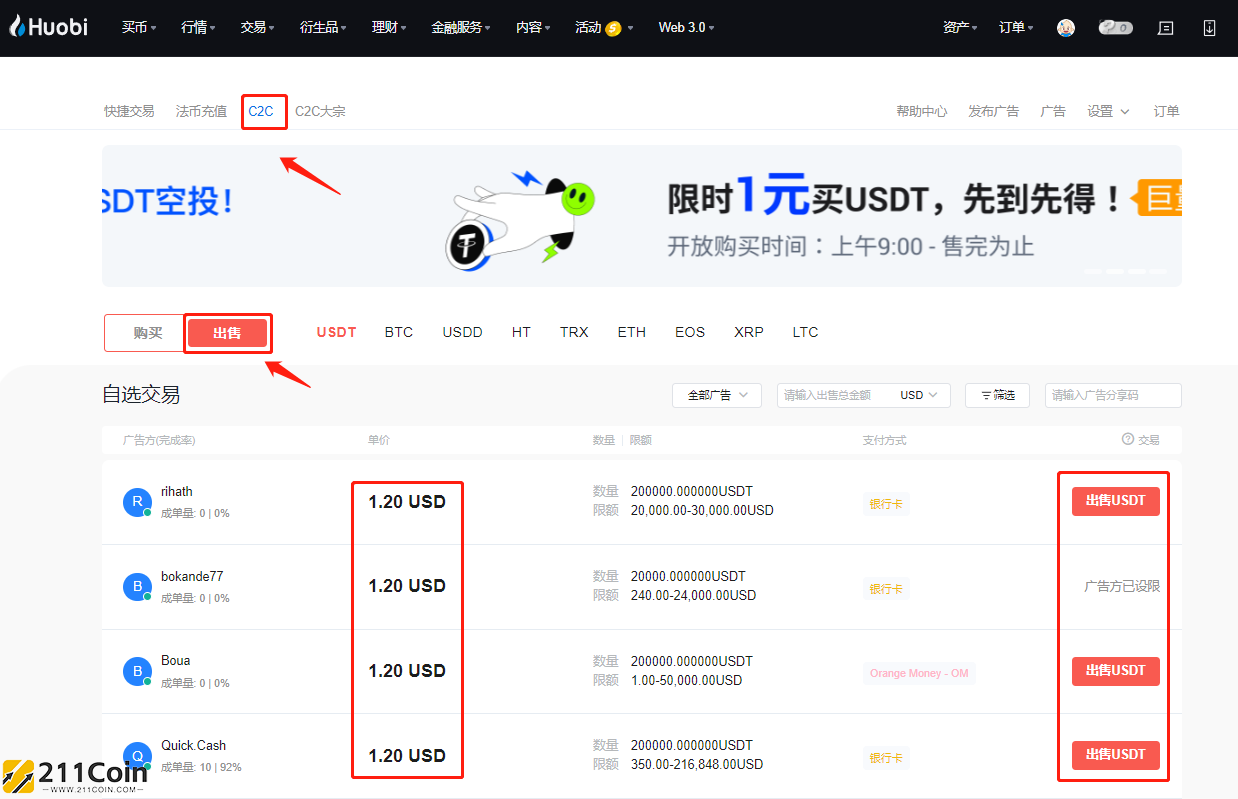Click the 广告方已设限 text

pos(1122,586)
